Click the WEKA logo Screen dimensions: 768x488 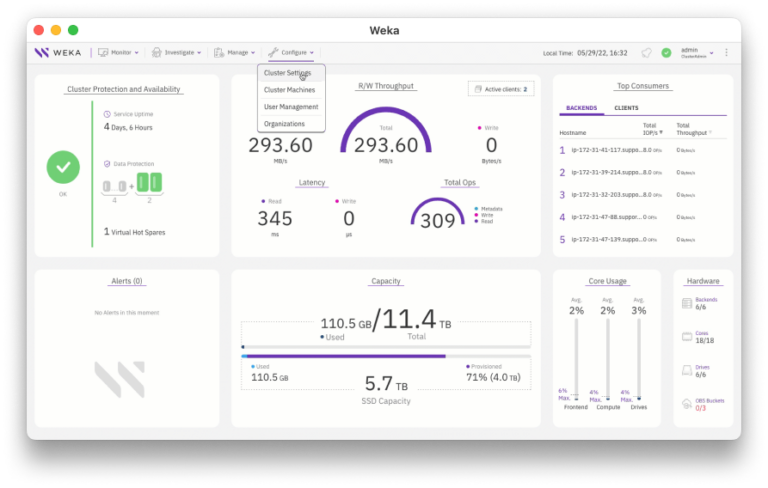58,52
